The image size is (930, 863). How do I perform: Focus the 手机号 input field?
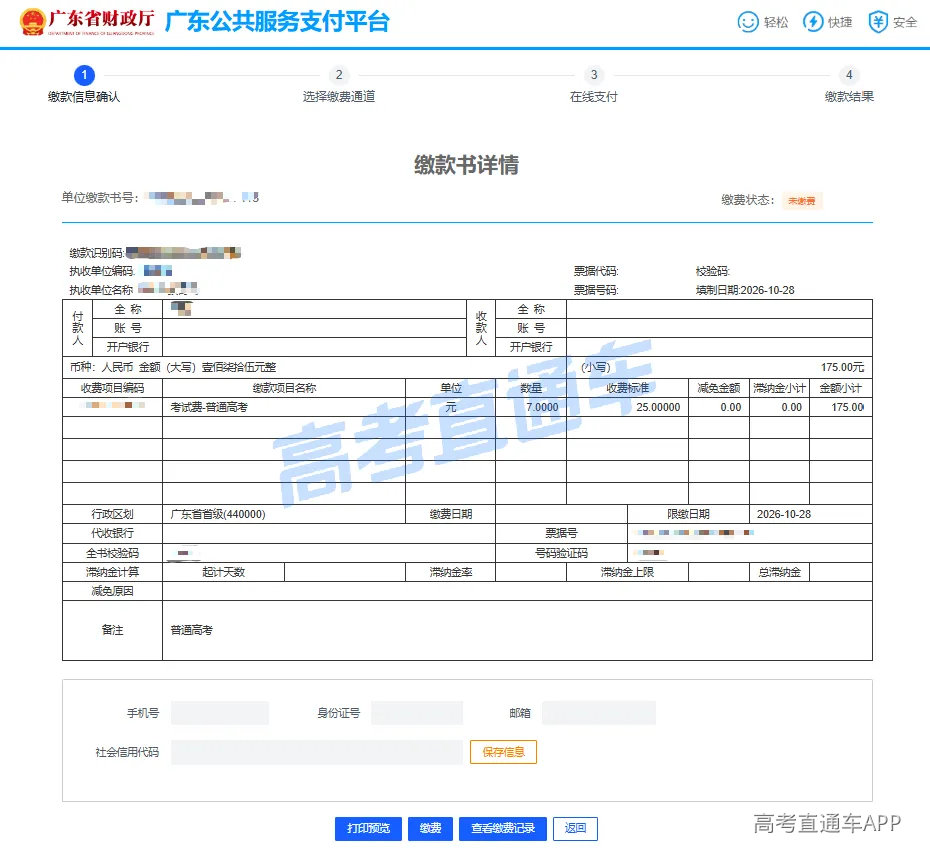(x=220, y=713)
